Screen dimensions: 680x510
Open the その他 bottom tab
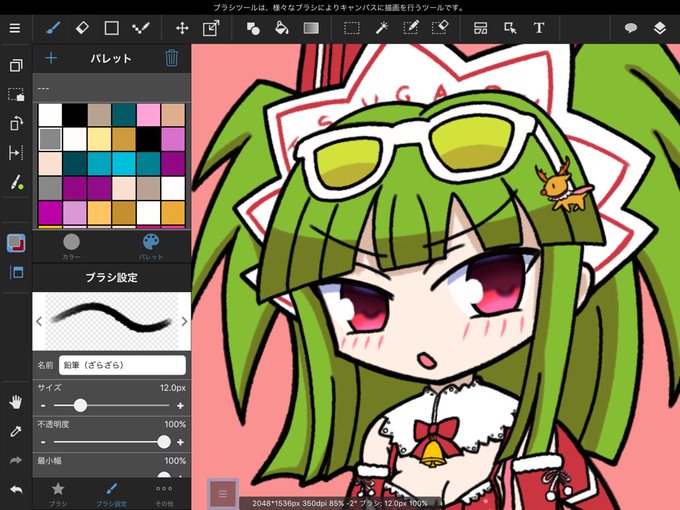(x=164, y=494)
